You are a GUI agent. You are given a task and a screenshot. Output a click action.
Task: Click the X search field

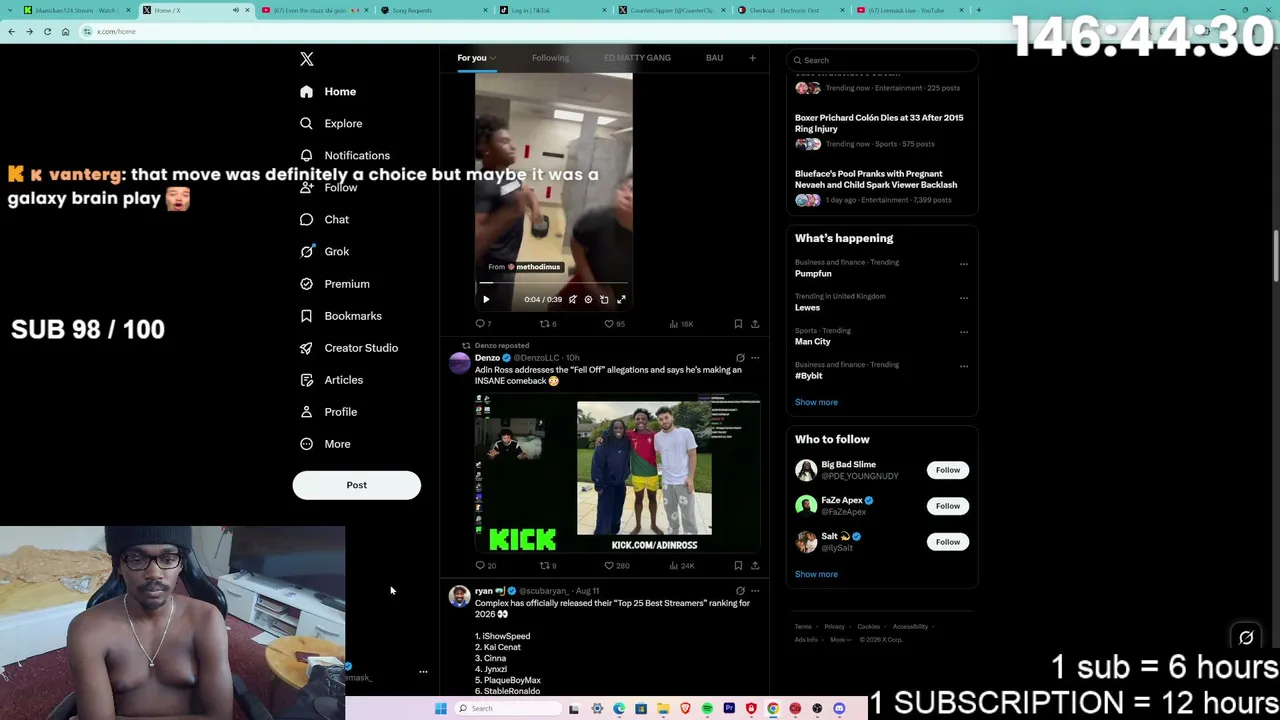click(882, 60)
